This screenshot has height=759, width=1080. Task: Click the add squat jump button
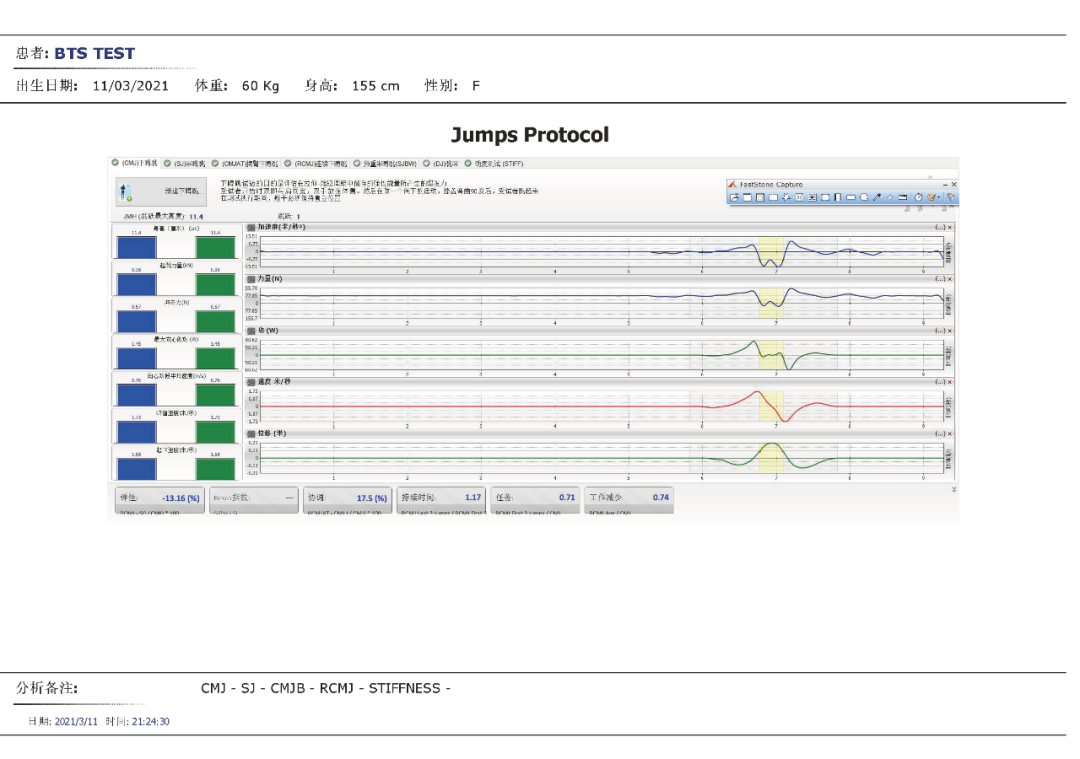(160, 191)
